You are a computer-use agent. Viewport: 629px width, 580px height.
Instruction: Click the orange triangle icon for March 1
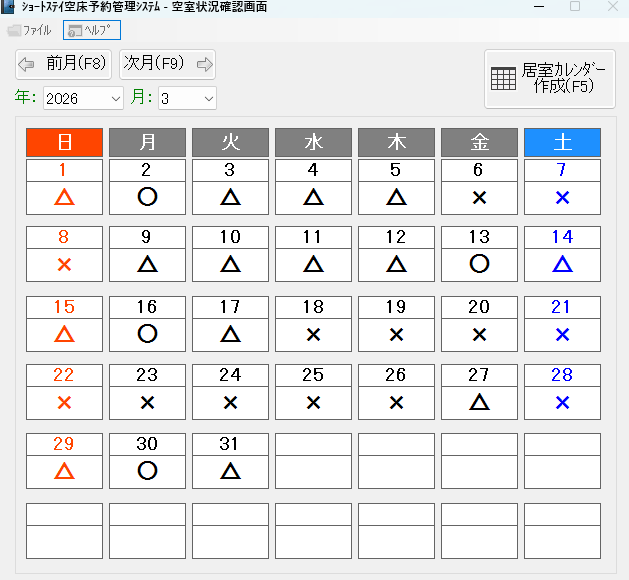(64, 197)
